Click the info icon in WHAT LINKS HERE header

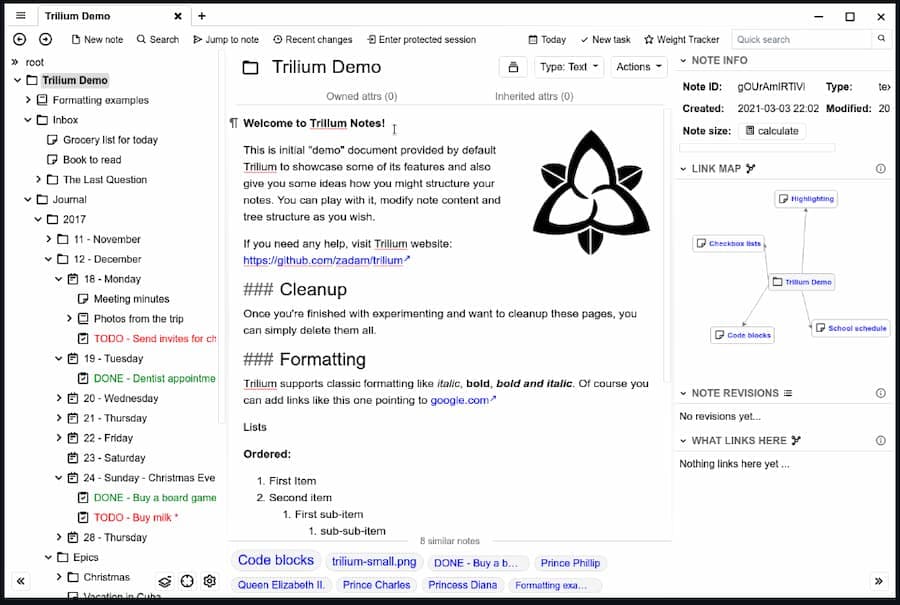[x=880, y=441]
